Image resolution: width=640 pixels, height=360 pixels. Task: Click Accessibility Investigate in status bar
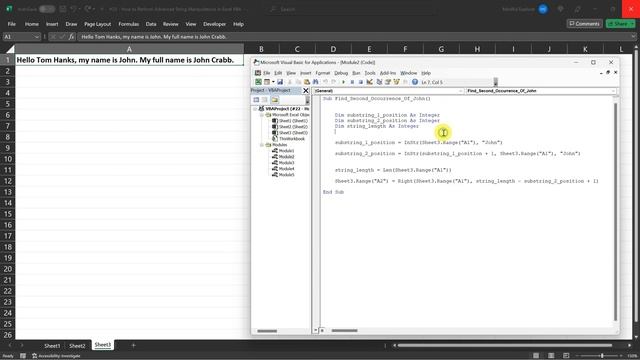(56, 356)
